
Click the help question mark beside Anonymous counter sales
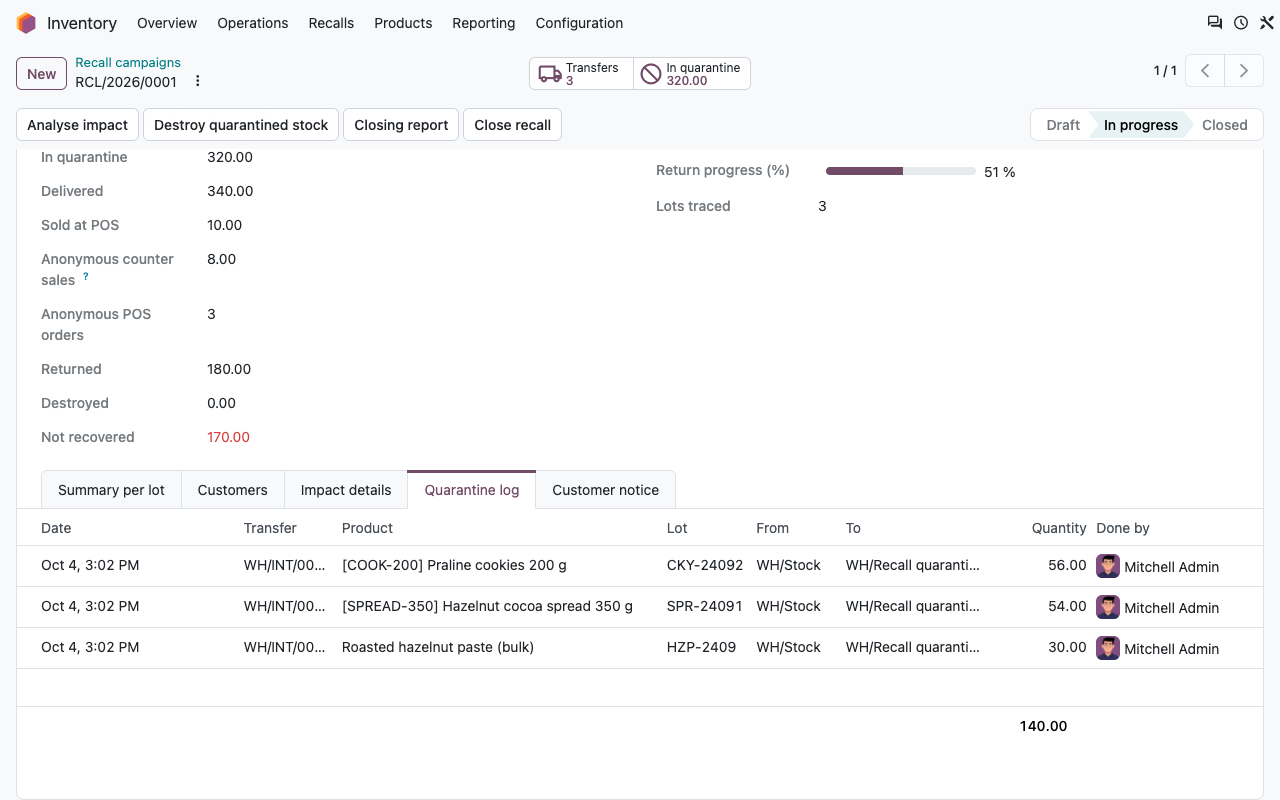click(x=86, y=277)
